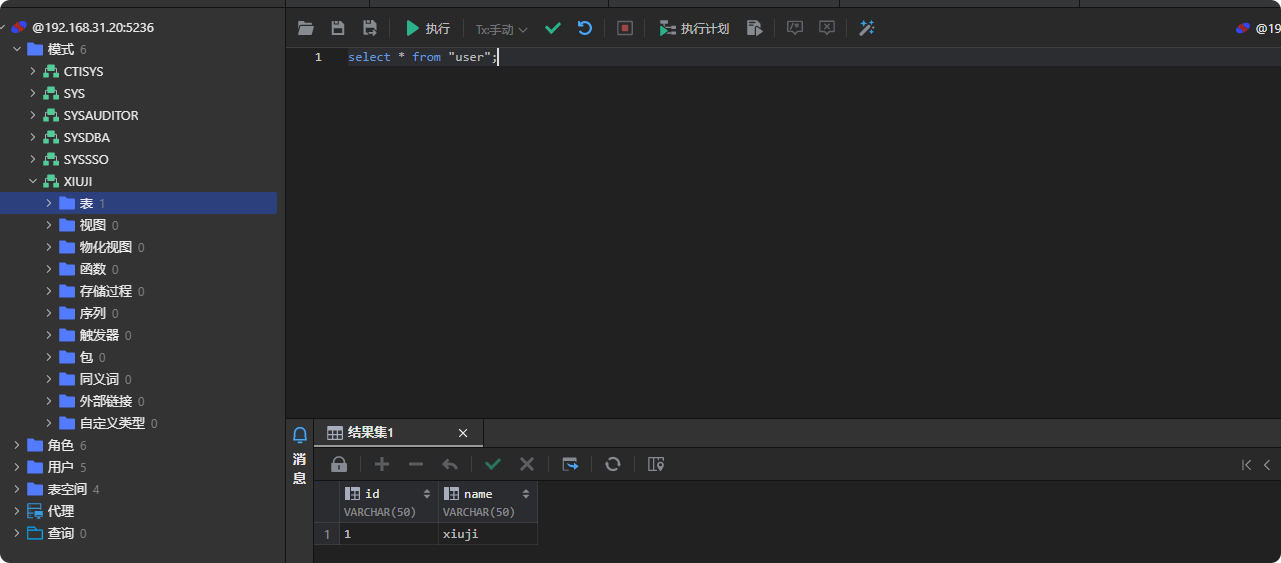Open a SQL file with folder icon

(x=306, y=28)
